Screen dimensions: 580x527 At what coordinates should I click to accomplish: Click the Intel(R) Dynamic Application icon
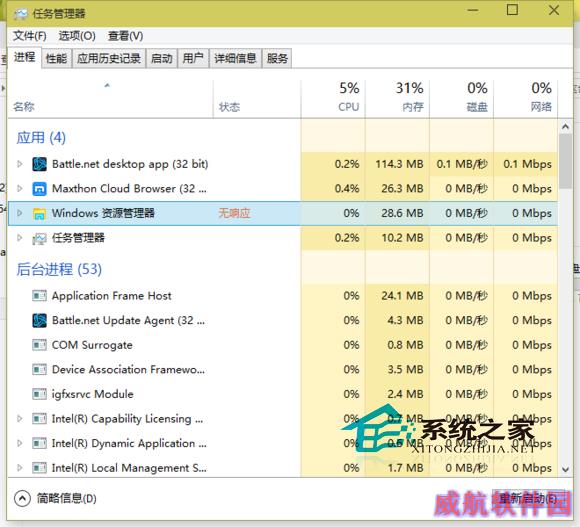point(40,443)
